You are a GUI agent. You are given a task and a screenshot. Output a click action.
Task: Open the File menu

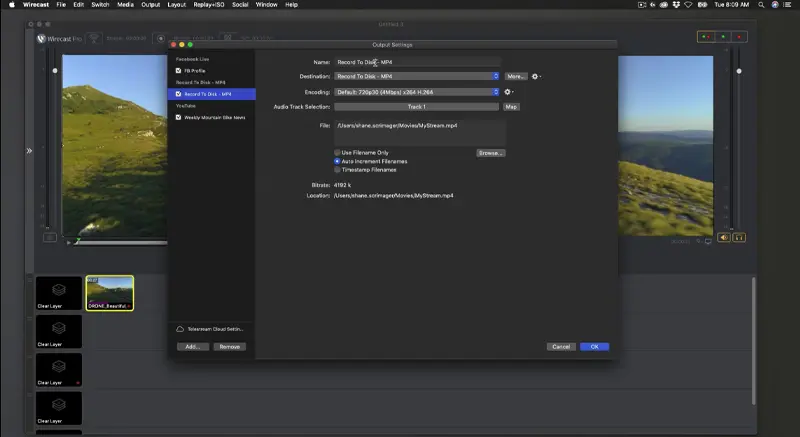pos(61,5)
